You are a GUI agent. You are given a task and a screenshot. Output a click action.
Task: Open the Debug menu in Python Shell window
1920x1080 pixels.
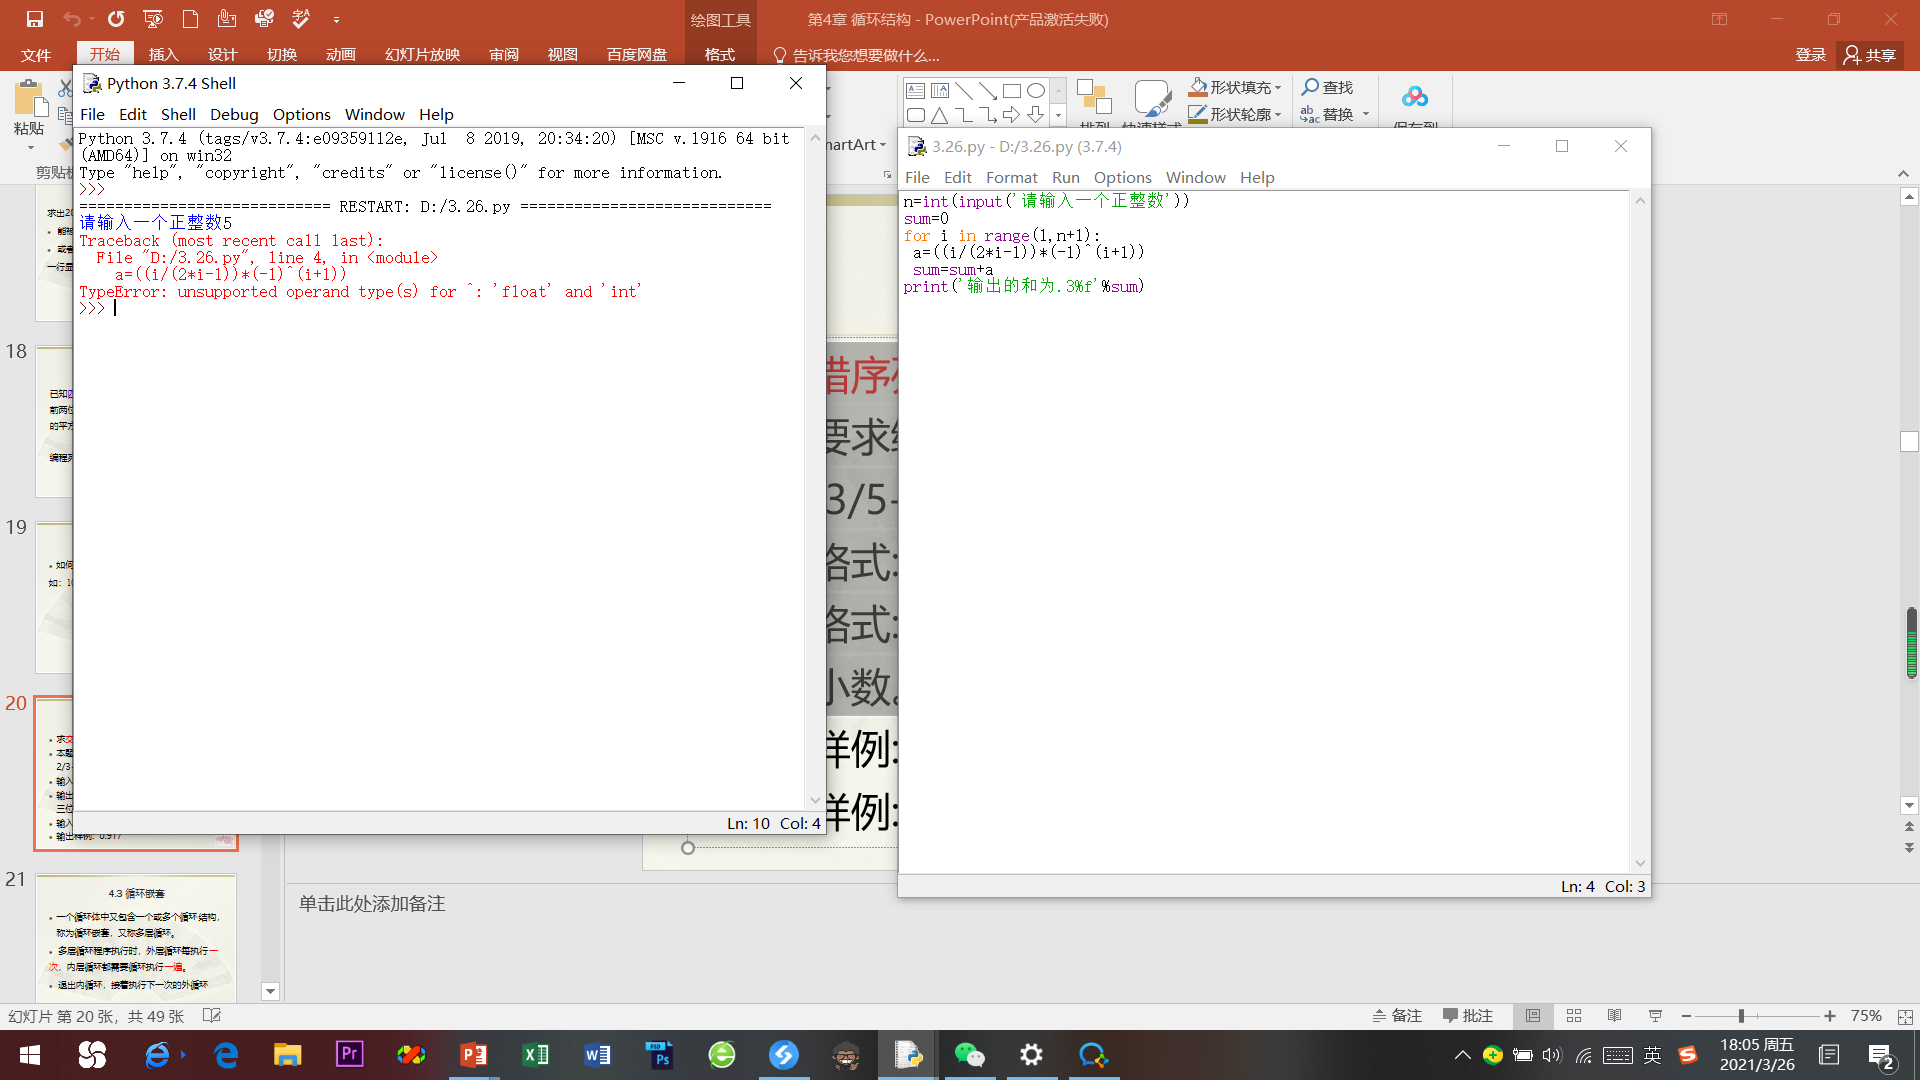pos(234,114)
